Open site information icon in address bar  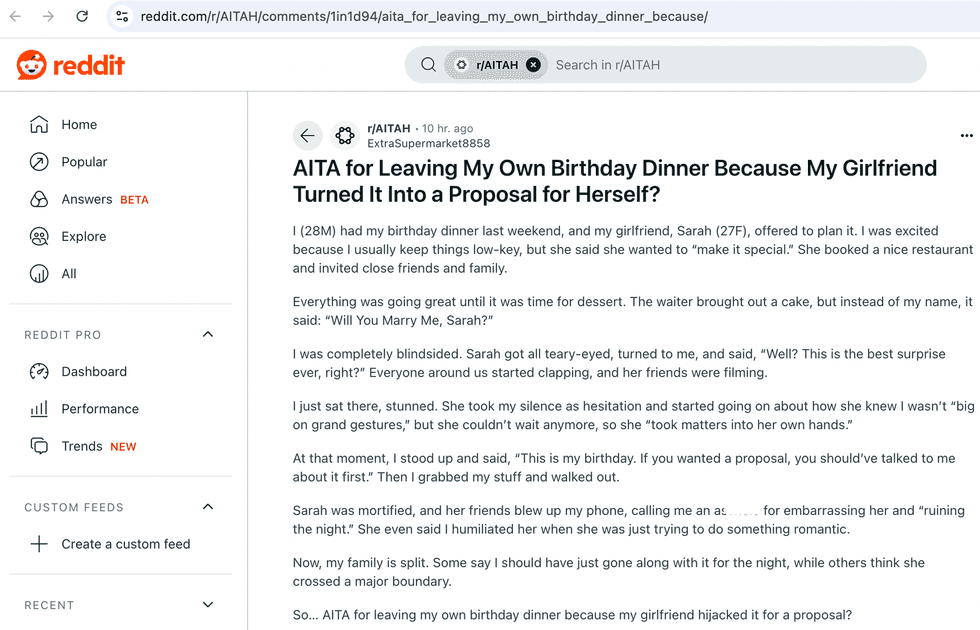tap(122, 16)
